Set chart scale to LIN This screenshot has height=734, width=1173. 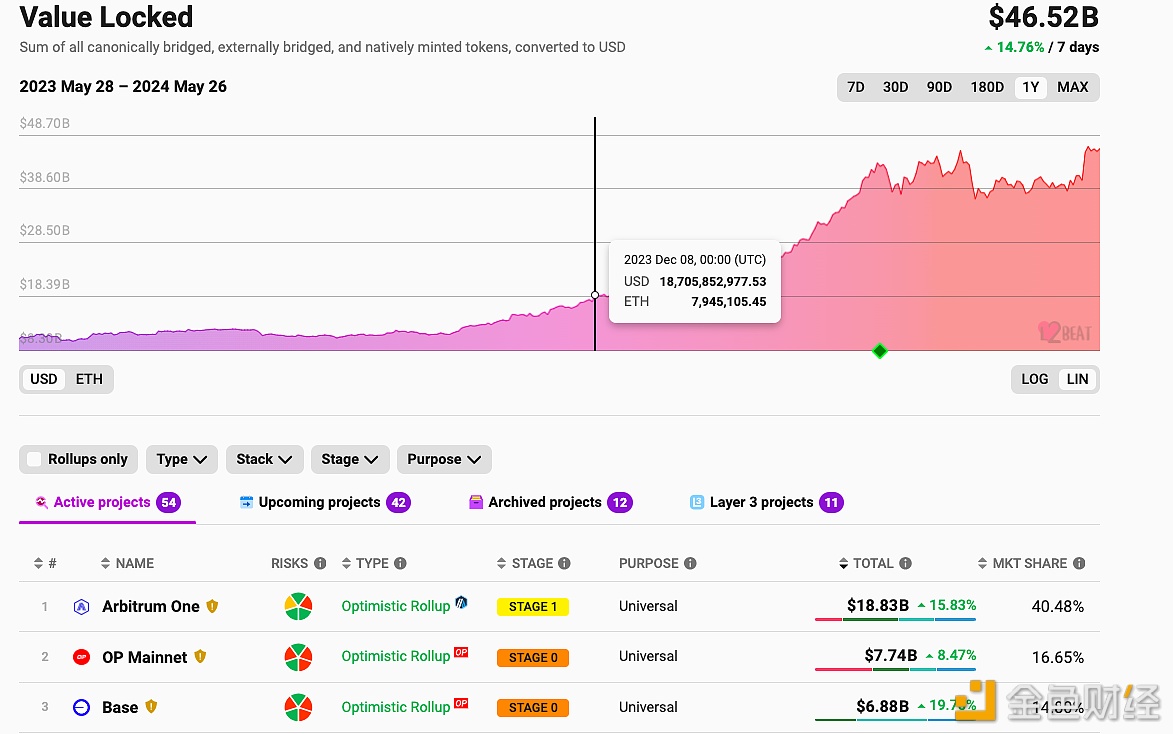(x=1077, y=379)
